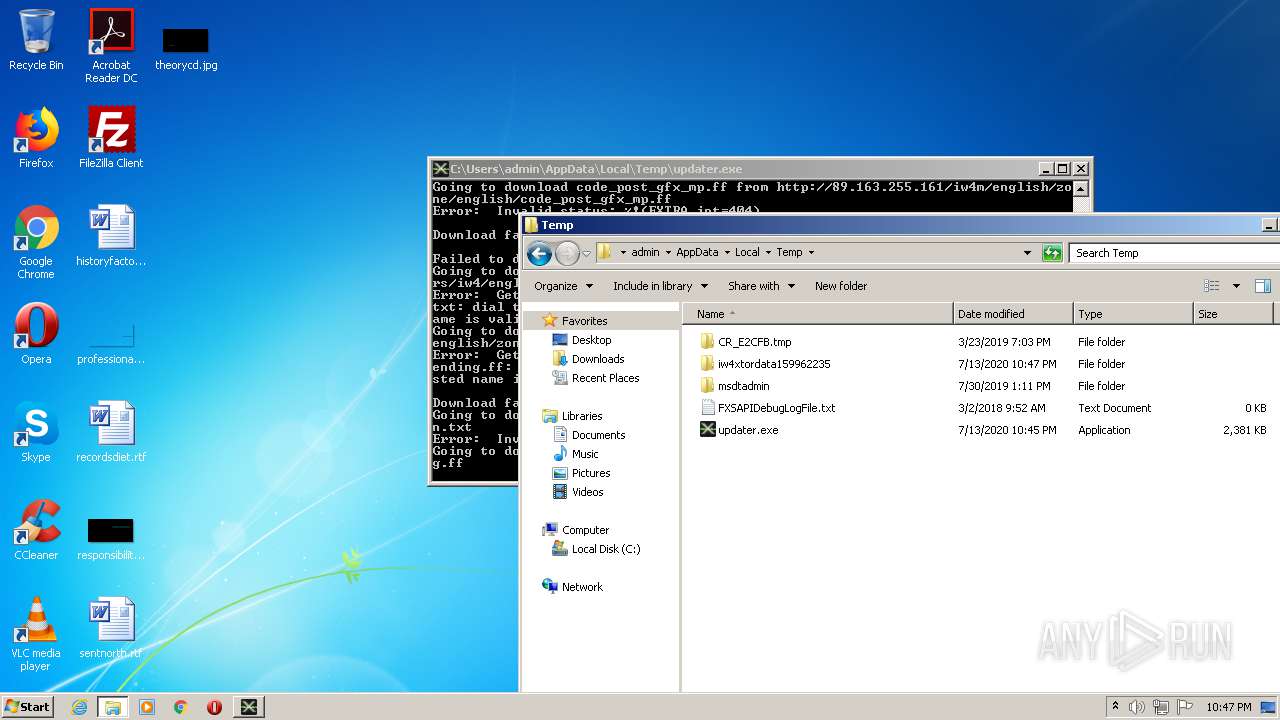Click Opera icon in taskbar
The image size is (1280, 720).
pos(214,707)
